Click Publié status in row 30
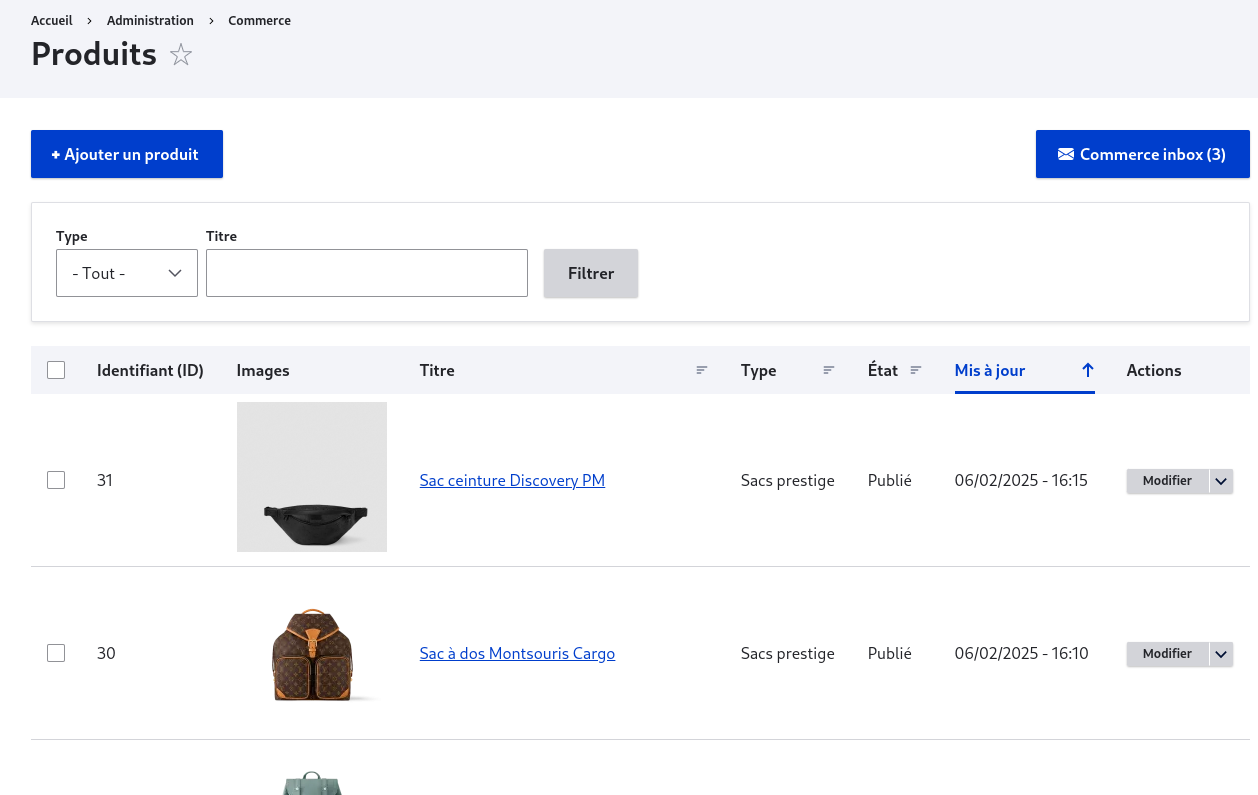The width and height of the screenshot is (1258, 795). coord(890,653)
